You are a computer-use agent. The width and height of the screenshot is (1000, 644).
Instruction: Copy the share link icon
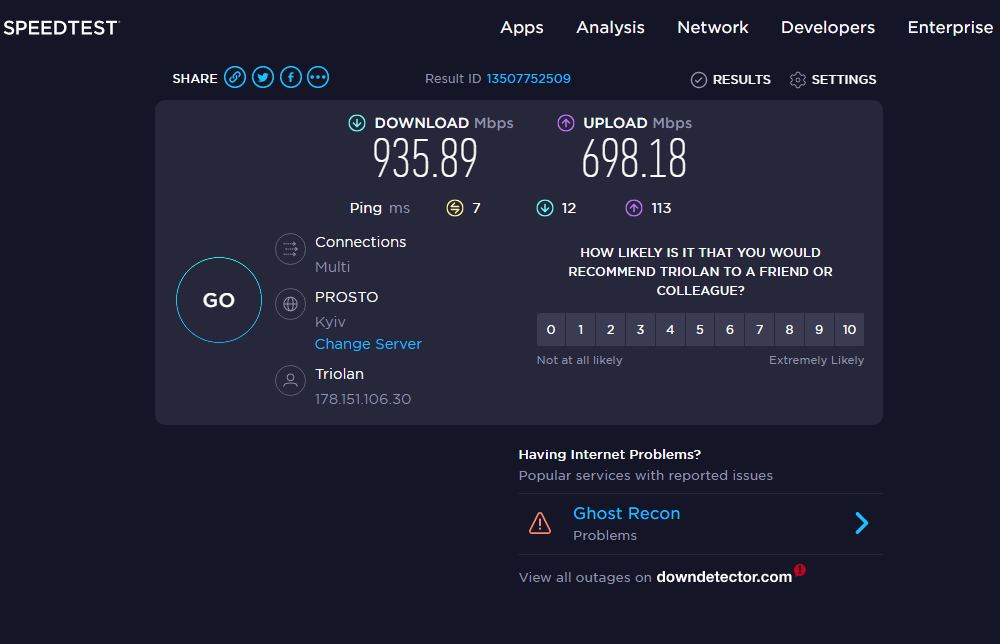click(x=235, y=78)
